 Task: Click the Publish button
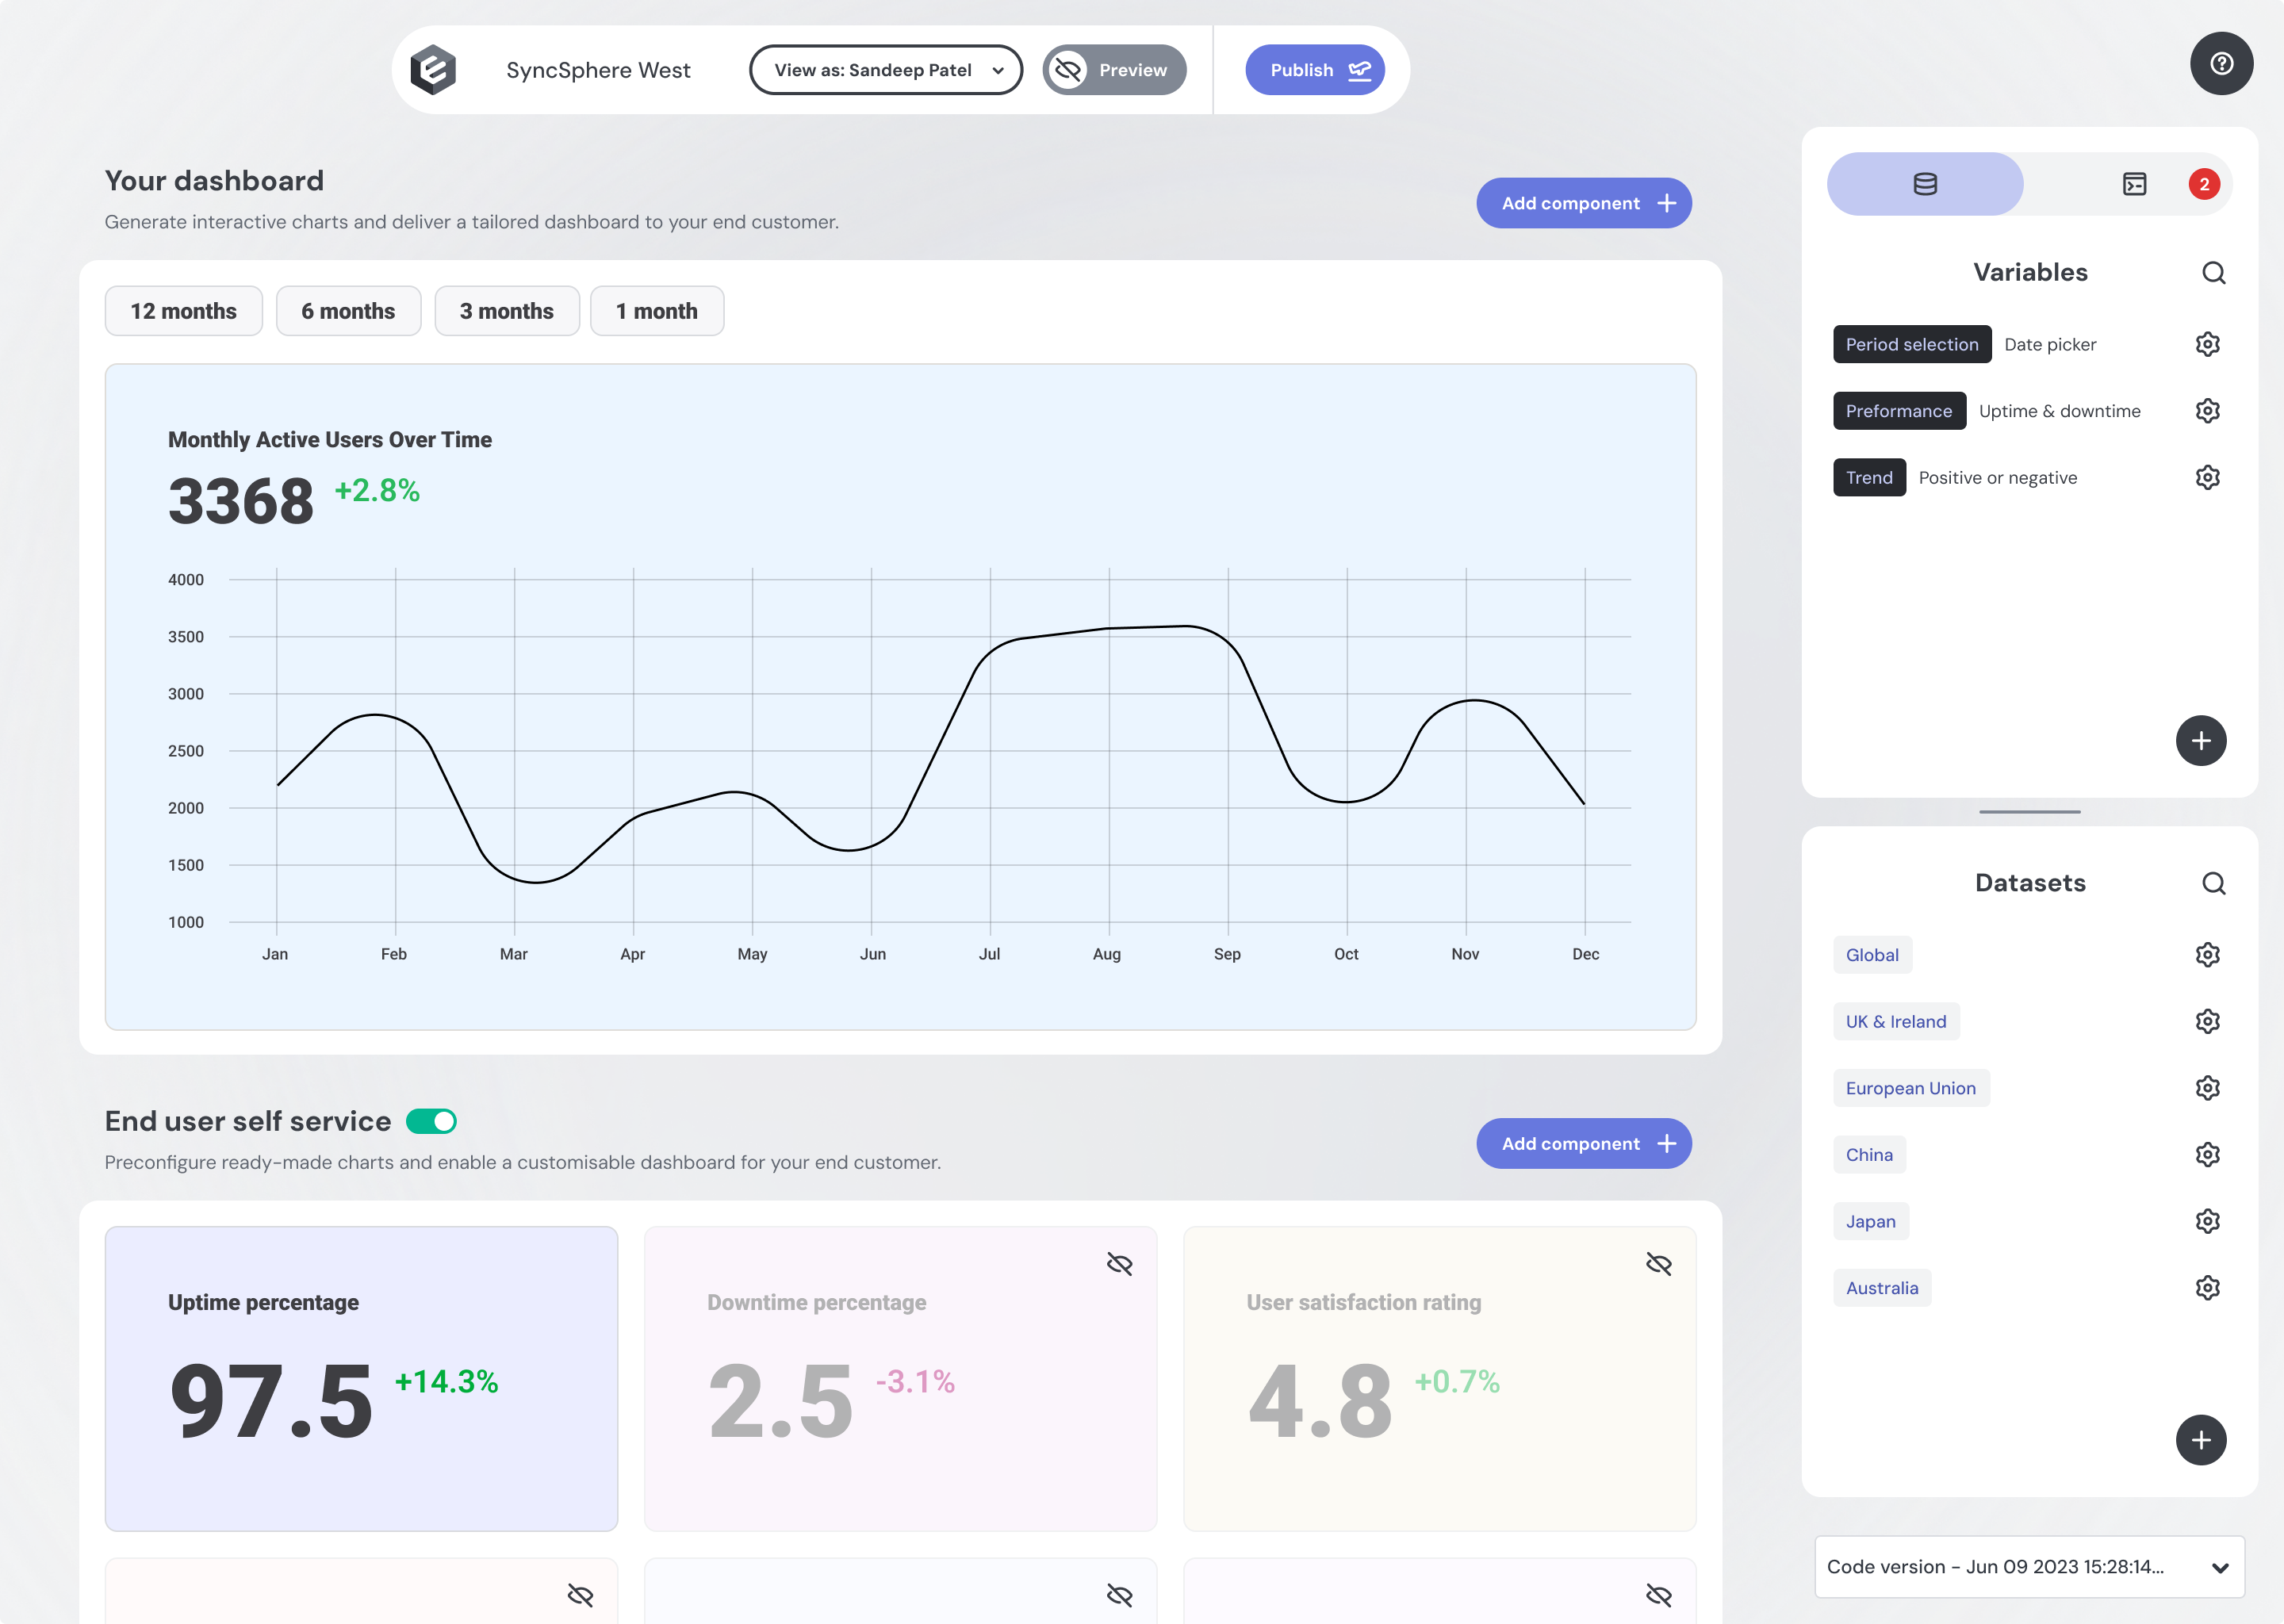[x=1315, y=70]
